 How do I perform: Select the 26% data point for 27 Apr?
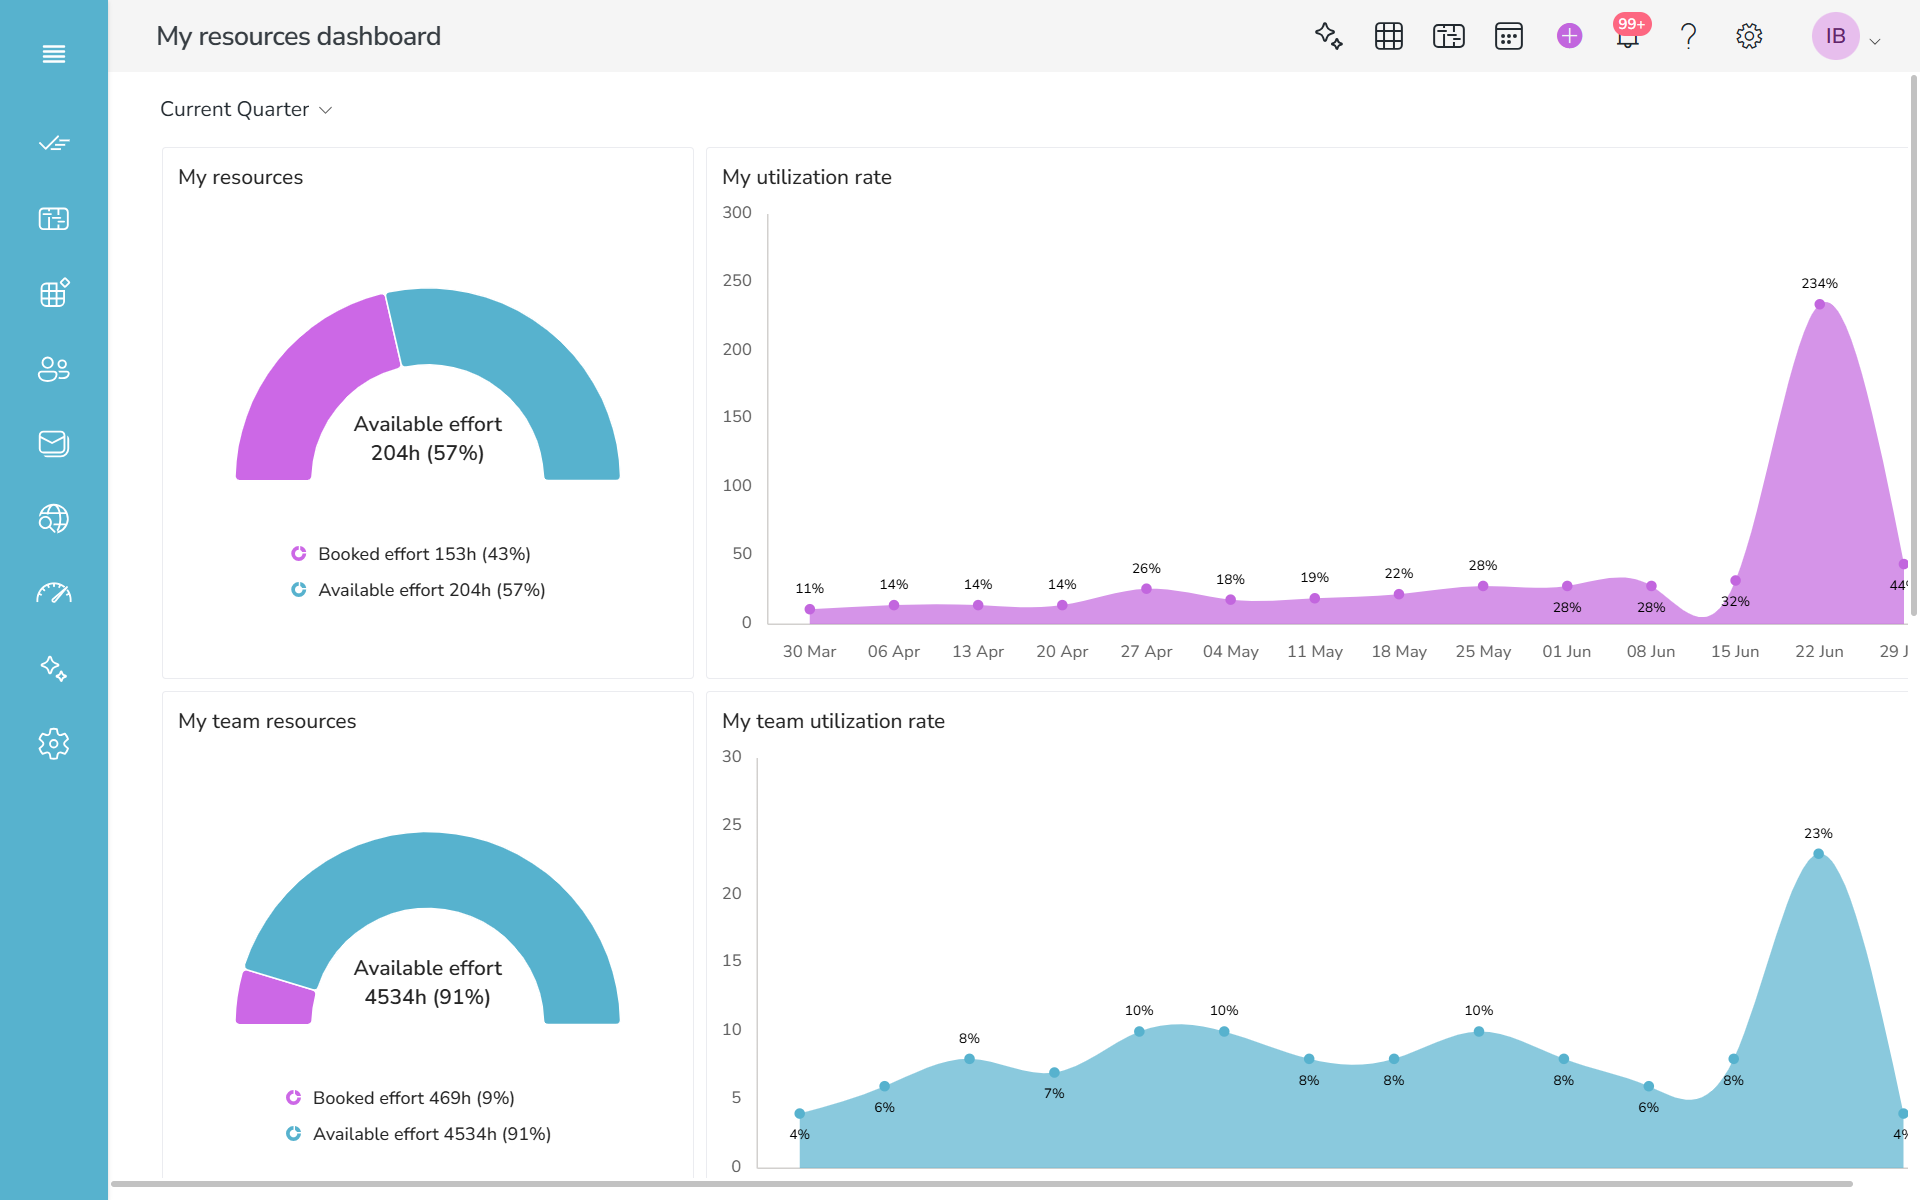pyautogui.click(x=1146, y=589)
